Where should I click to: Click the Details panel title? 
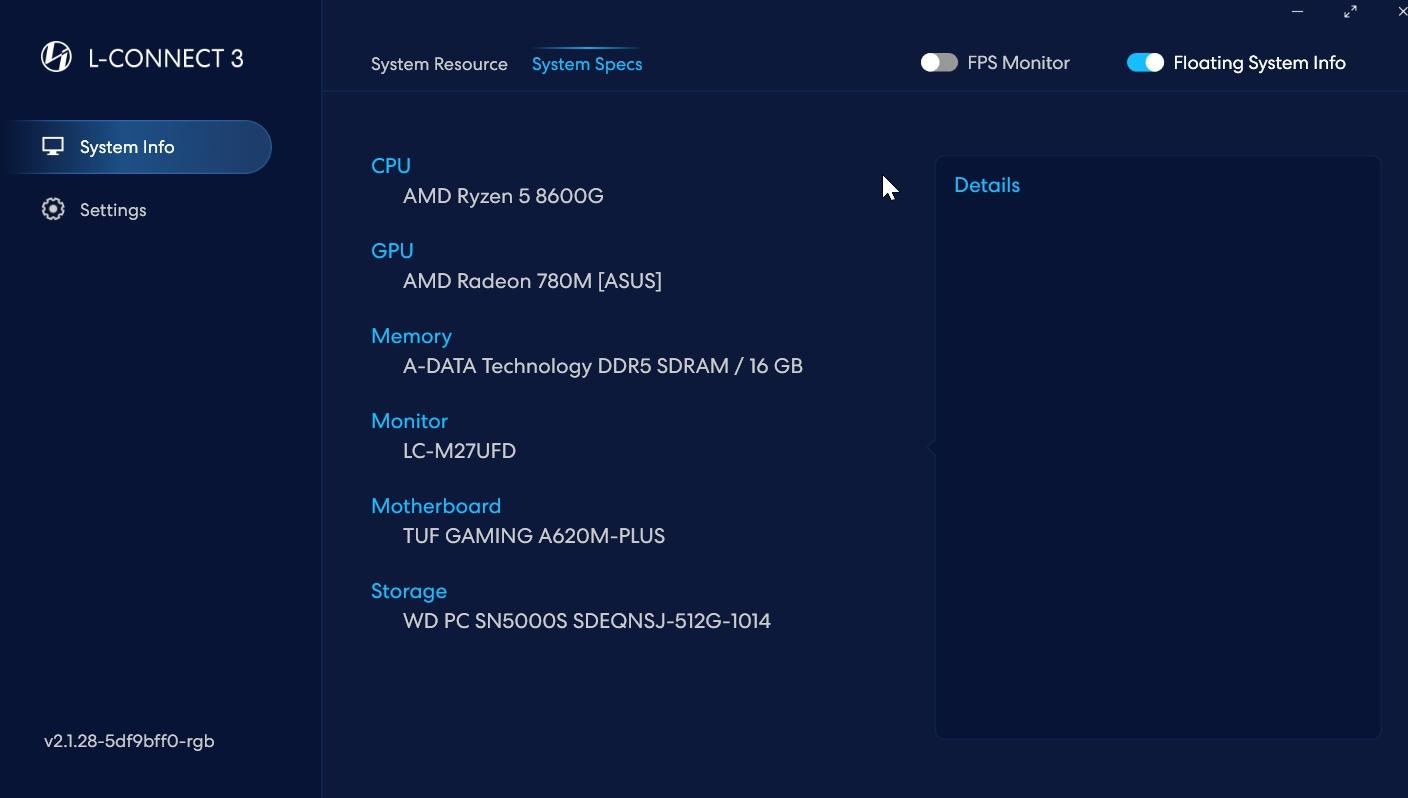pyautogui.click(x=987, y=185)
